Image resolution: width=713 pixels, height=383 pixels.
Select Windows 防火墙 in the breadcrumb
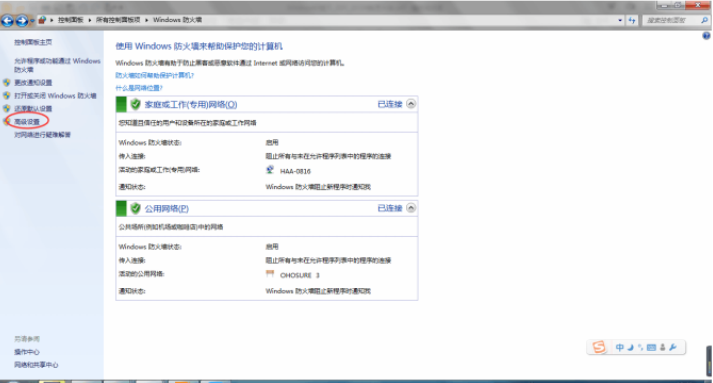click(x=177, y=20)
